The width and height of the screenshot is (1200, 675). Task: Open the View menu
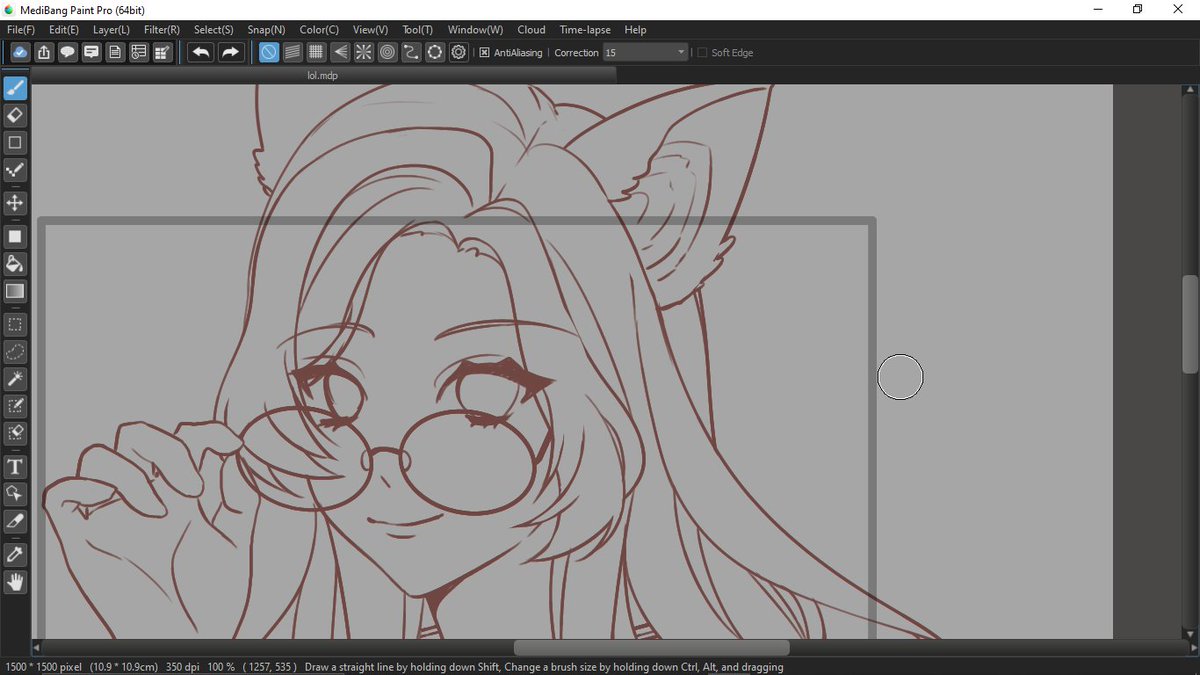click(x=371, y=30)
